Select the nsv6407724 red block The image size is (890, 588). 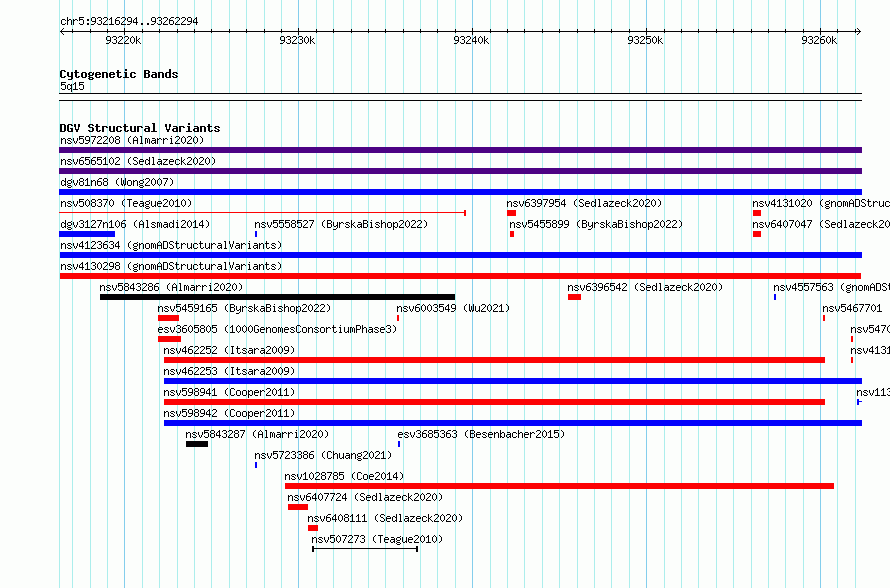(298, 507)
